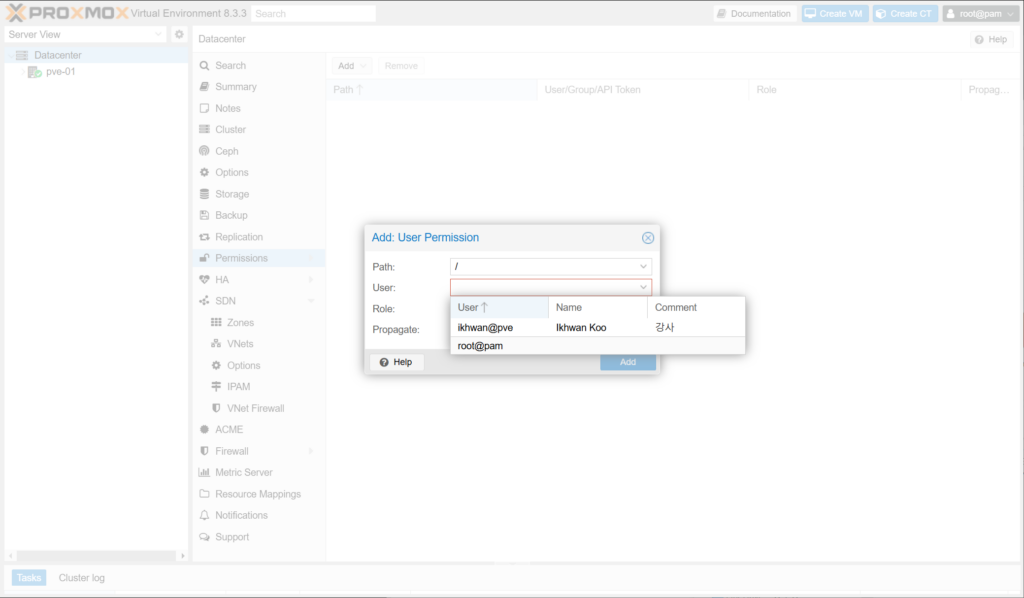Close the Add: User Permission dialog
The width and height of the screenshot is (1024, 598).
(x=647, y=238)
